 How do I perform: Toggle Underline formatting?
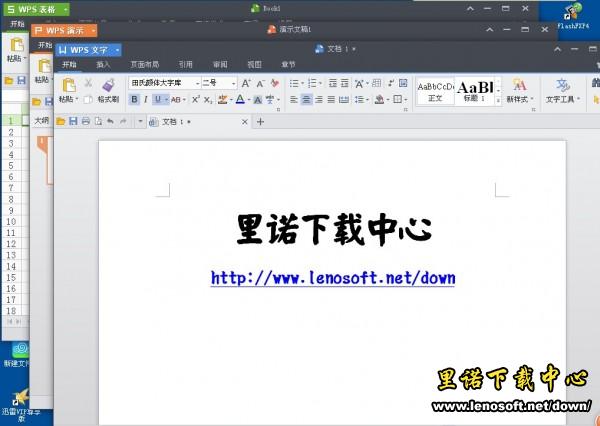coord(158,100)
